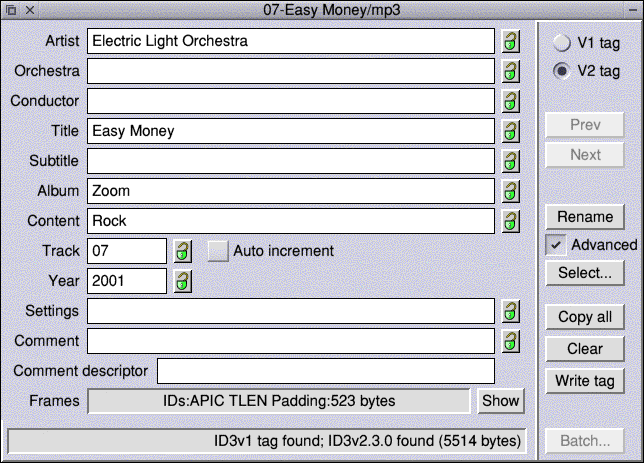The width and height of the screenshot is (644, 463).
Task: Toggle the padlock icon beside Artist field
Action: click(511, 41)
